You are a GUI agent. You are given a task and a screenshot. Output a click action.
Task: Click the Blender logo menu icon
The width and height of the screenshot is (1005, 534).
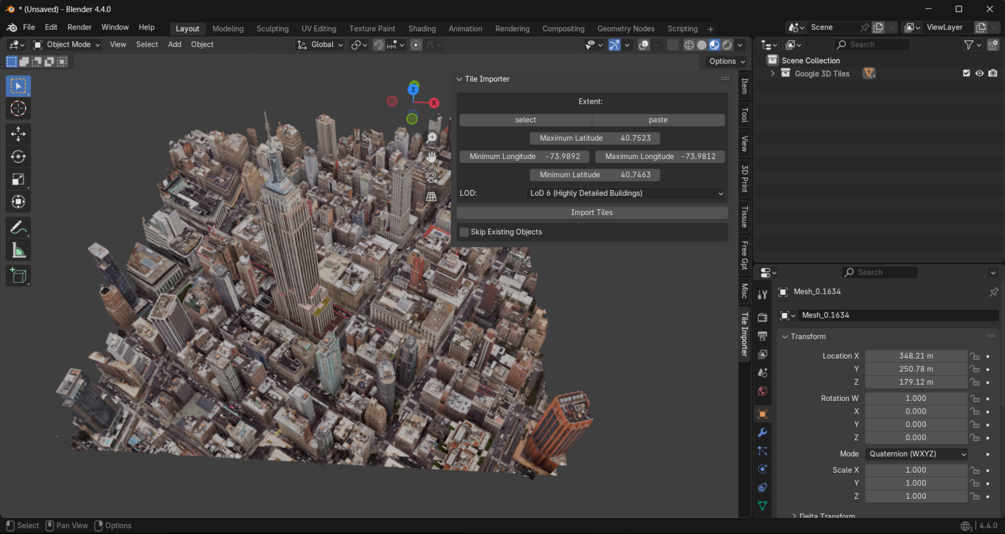(x=12, y=28)
